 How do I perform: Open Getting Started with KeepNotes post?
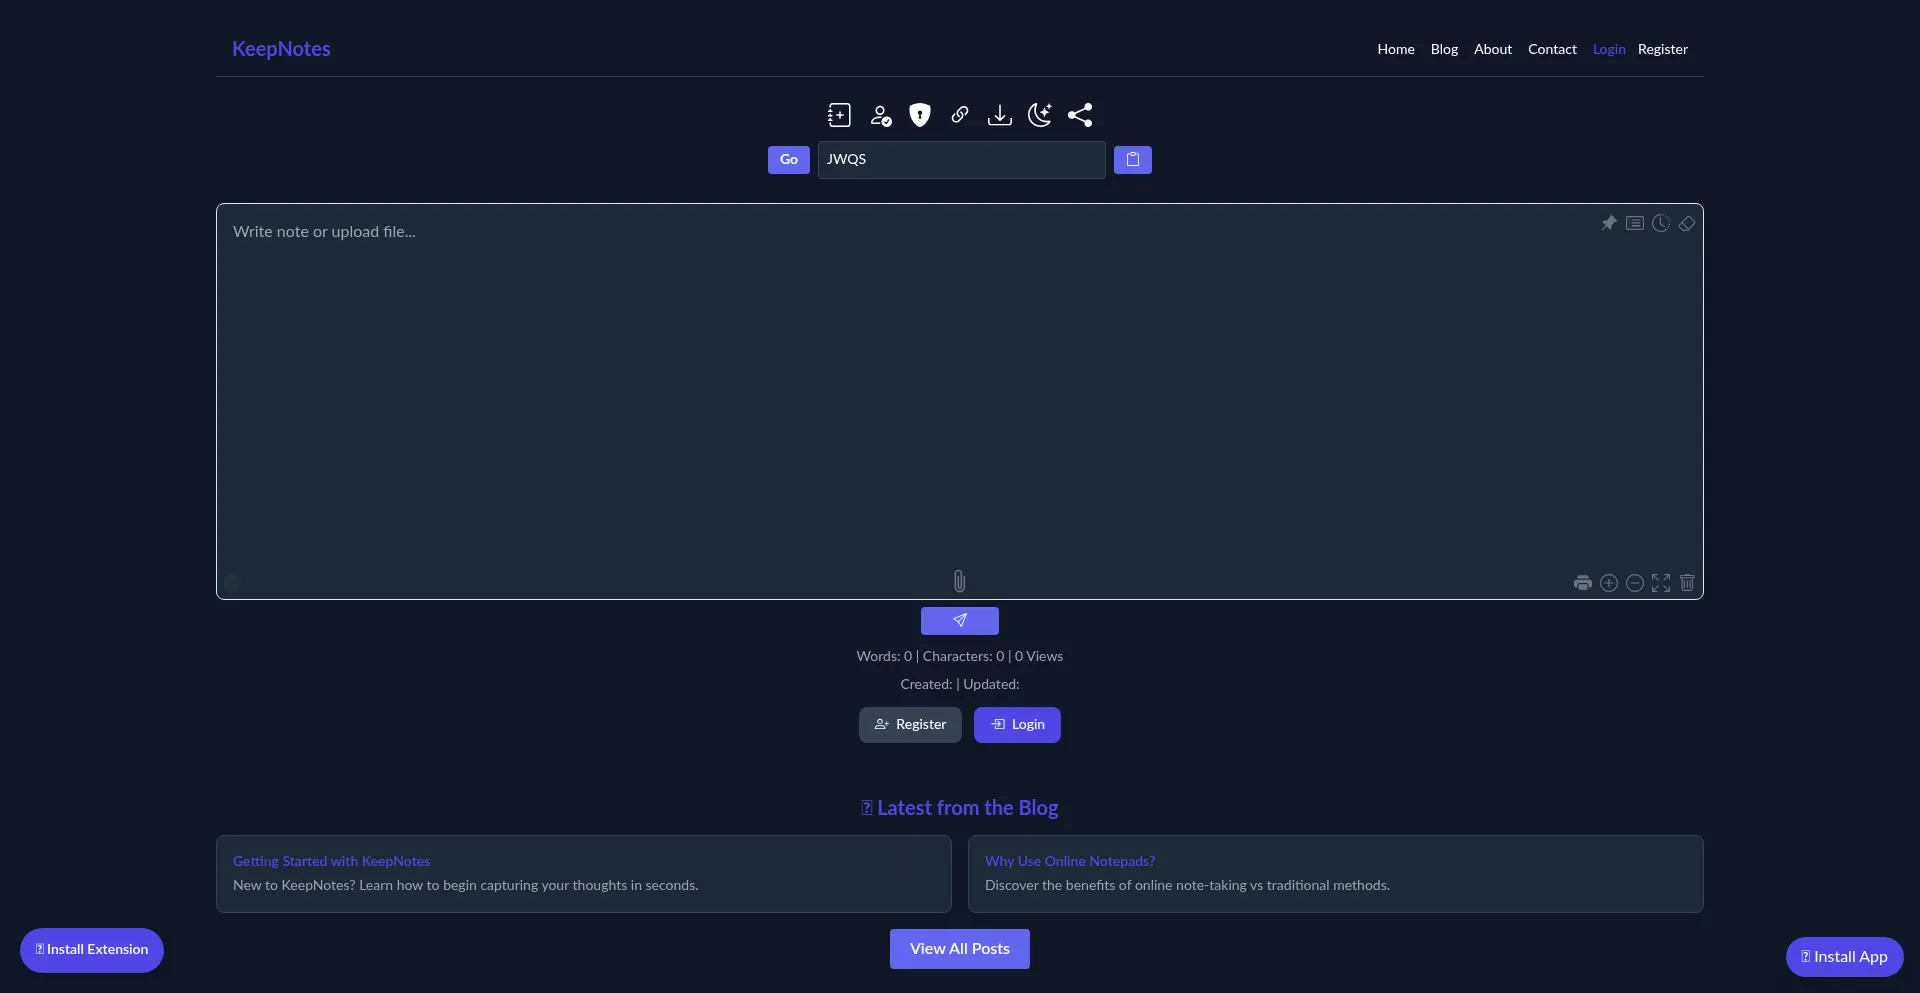point(331,861)
